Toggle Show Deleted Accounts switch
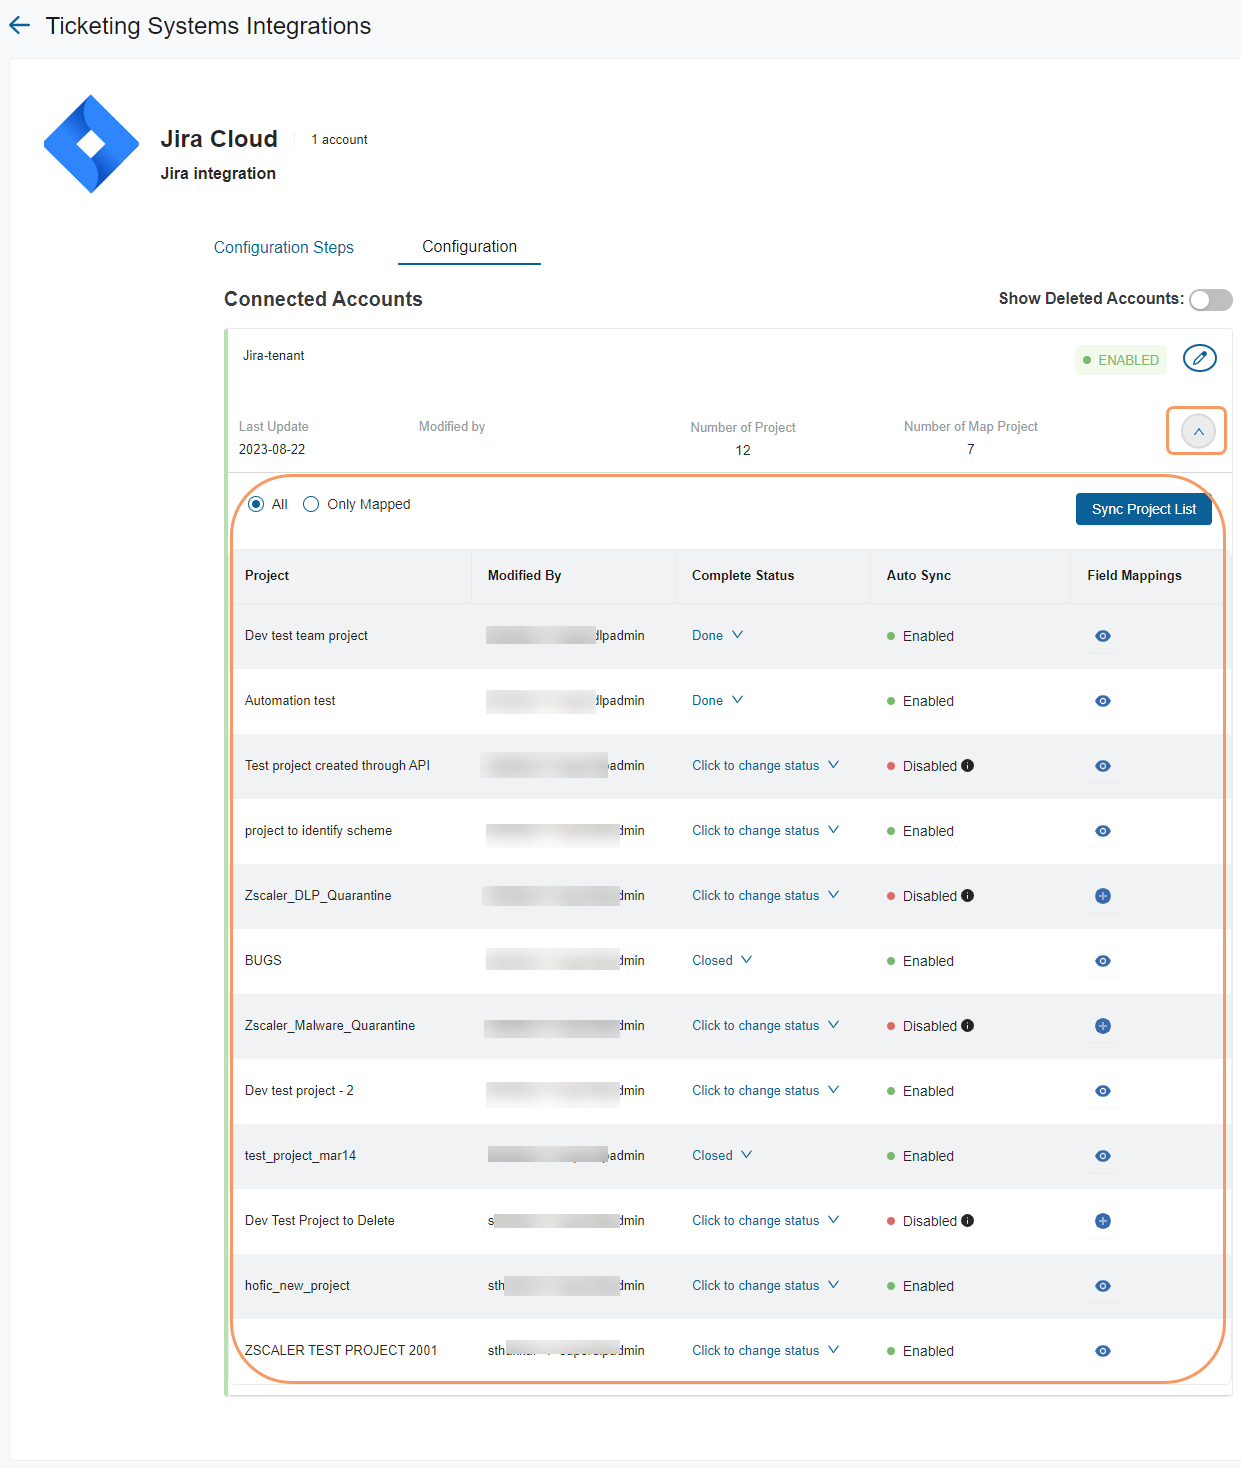Viewport: 1241px width, 1468px height. coord(1210,300)
